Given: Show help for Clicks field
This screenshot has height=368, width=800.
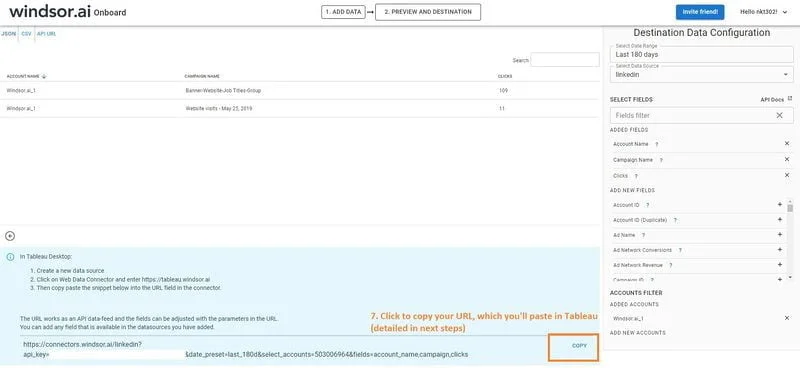Looking at the screenshot, I should [636, 176].
